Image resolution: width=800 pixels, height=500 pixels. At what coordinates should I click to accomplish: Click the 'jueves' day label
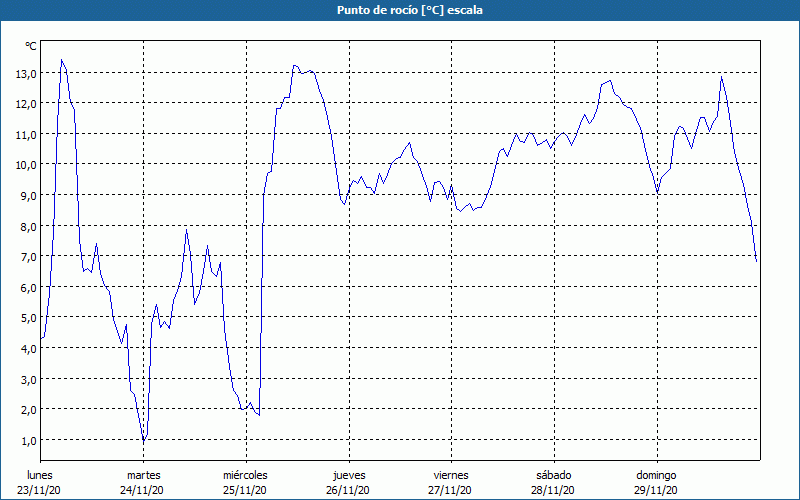349,475
